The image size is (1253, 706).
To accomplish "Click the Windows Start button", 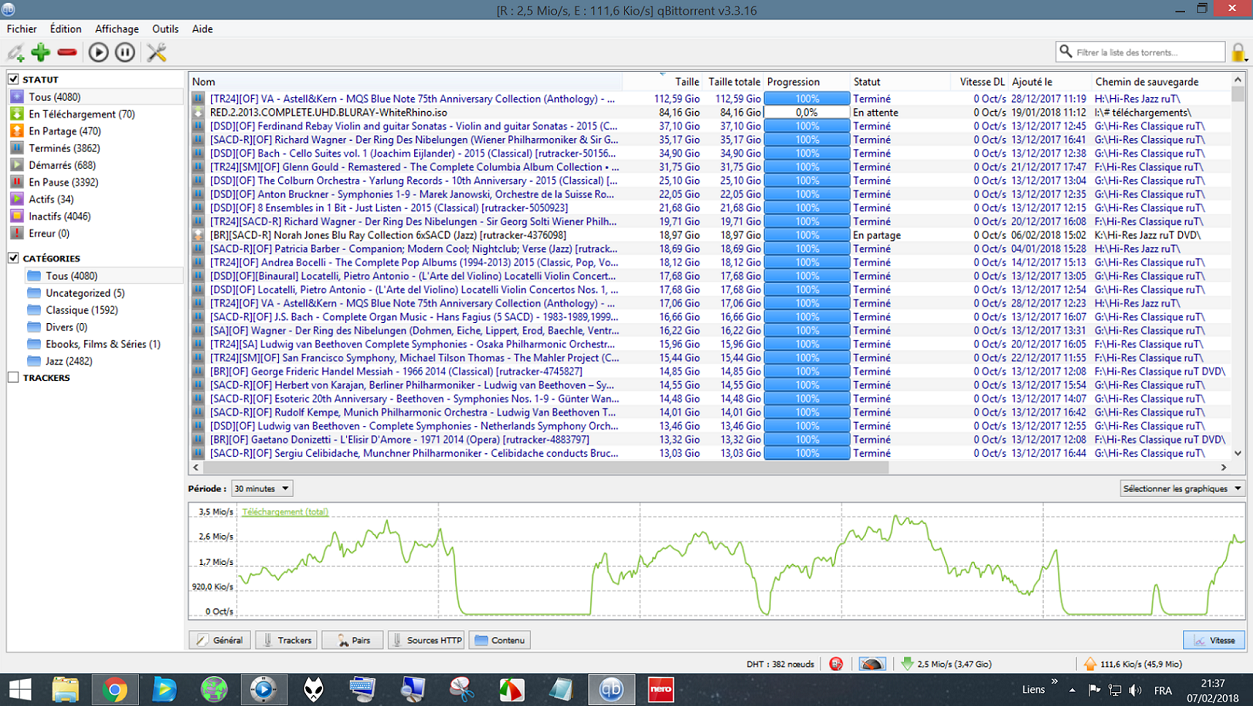I will [x=19, y=689].
